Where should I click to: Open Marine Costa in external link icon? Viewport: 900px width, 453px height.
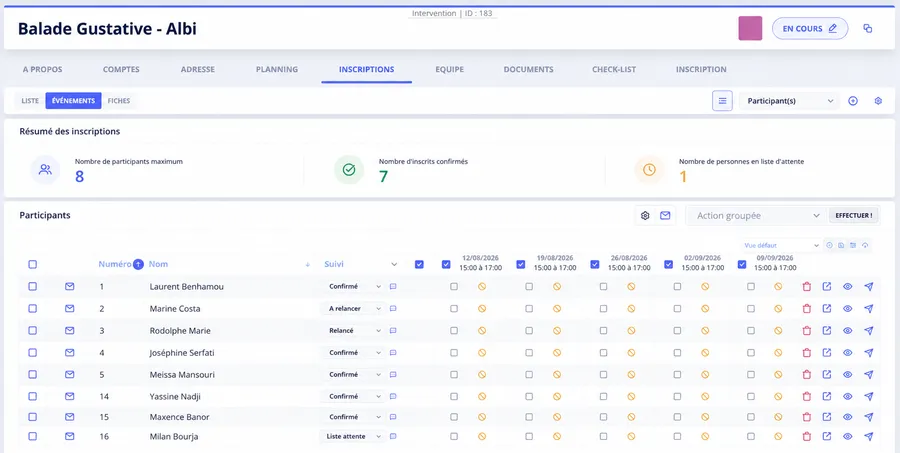(827, 308)
